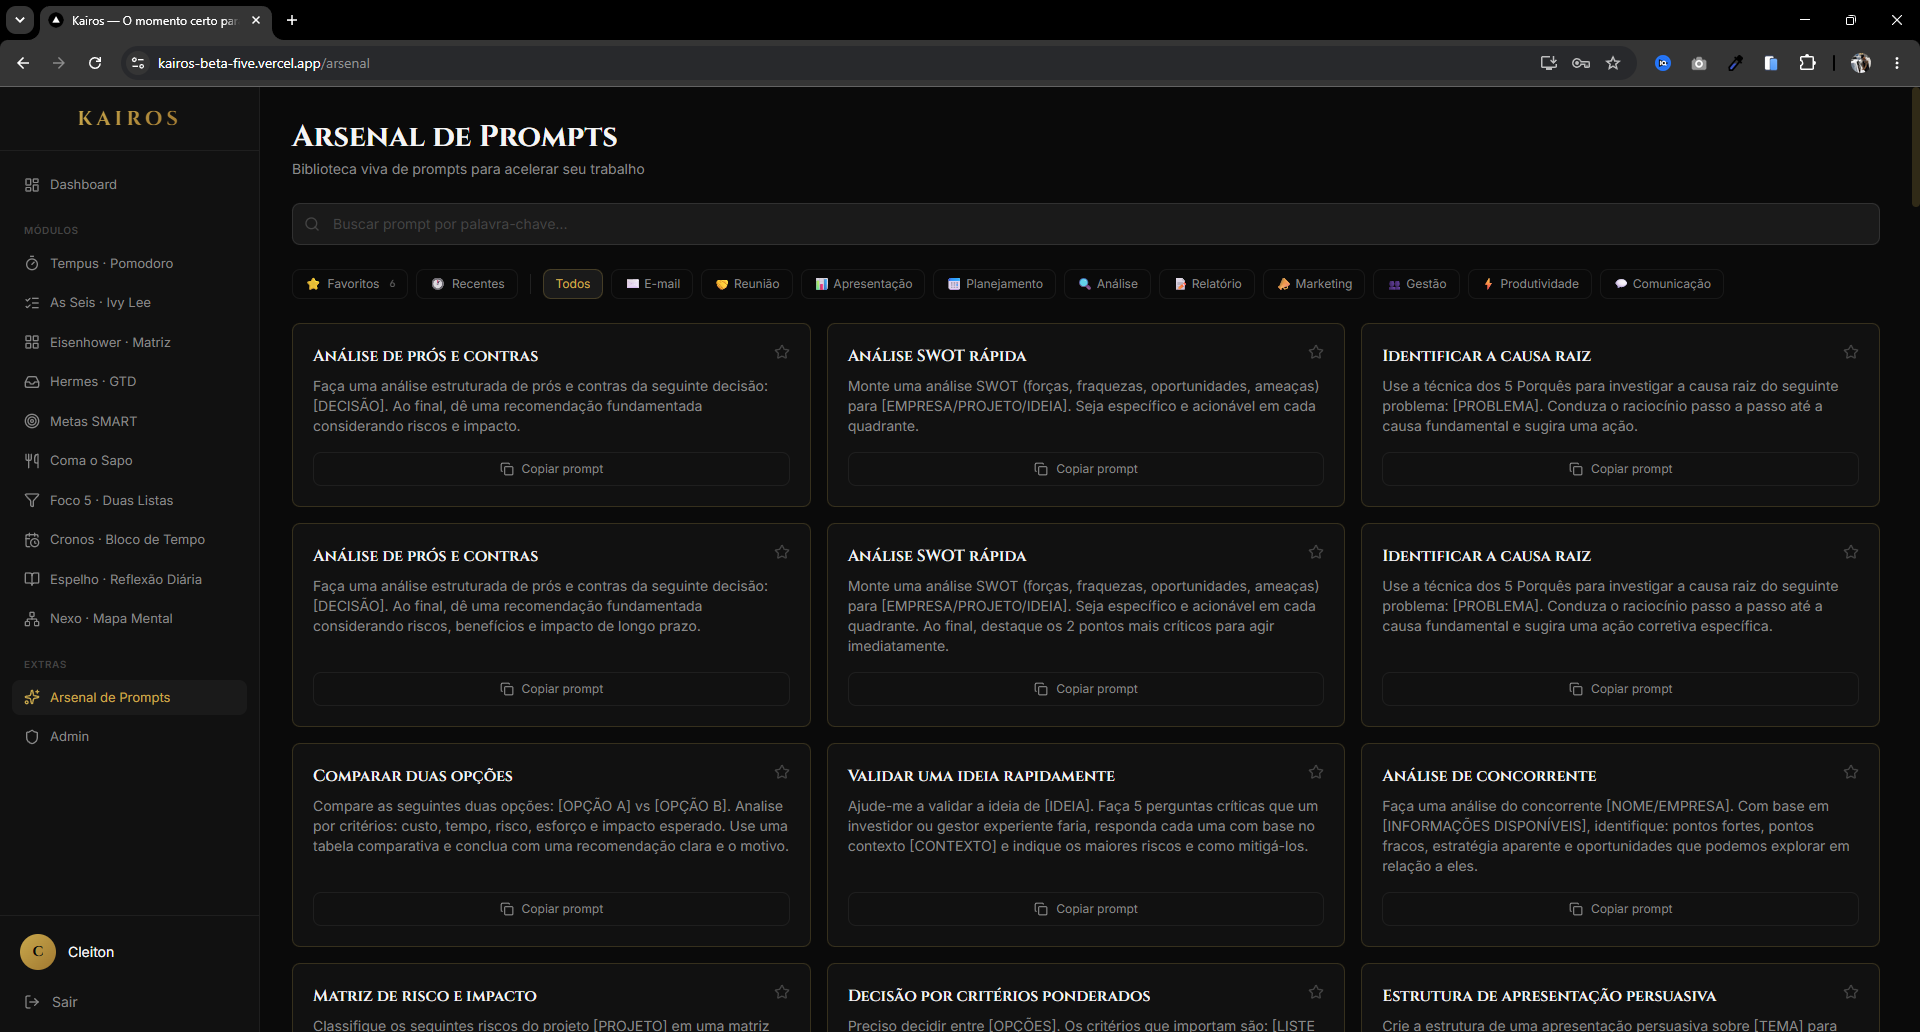Filter by Recentes
Viewport: 1920px width, 1032px height.
coord(467,284)
